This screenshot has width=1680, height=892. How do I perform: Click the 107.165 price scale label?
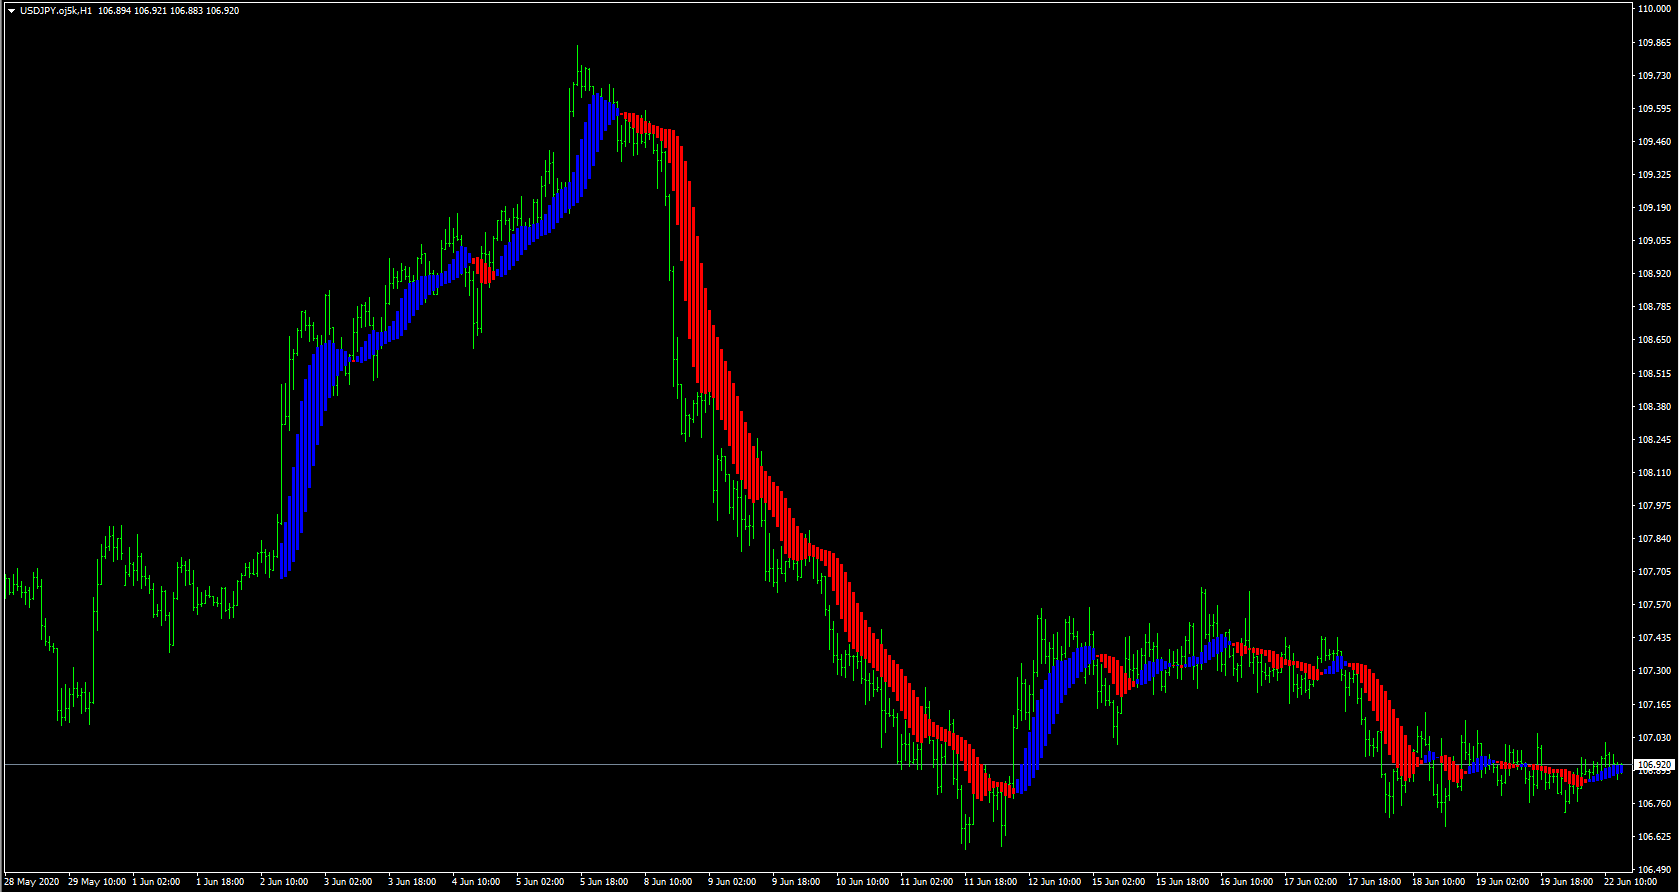[x=1654, y=704]
